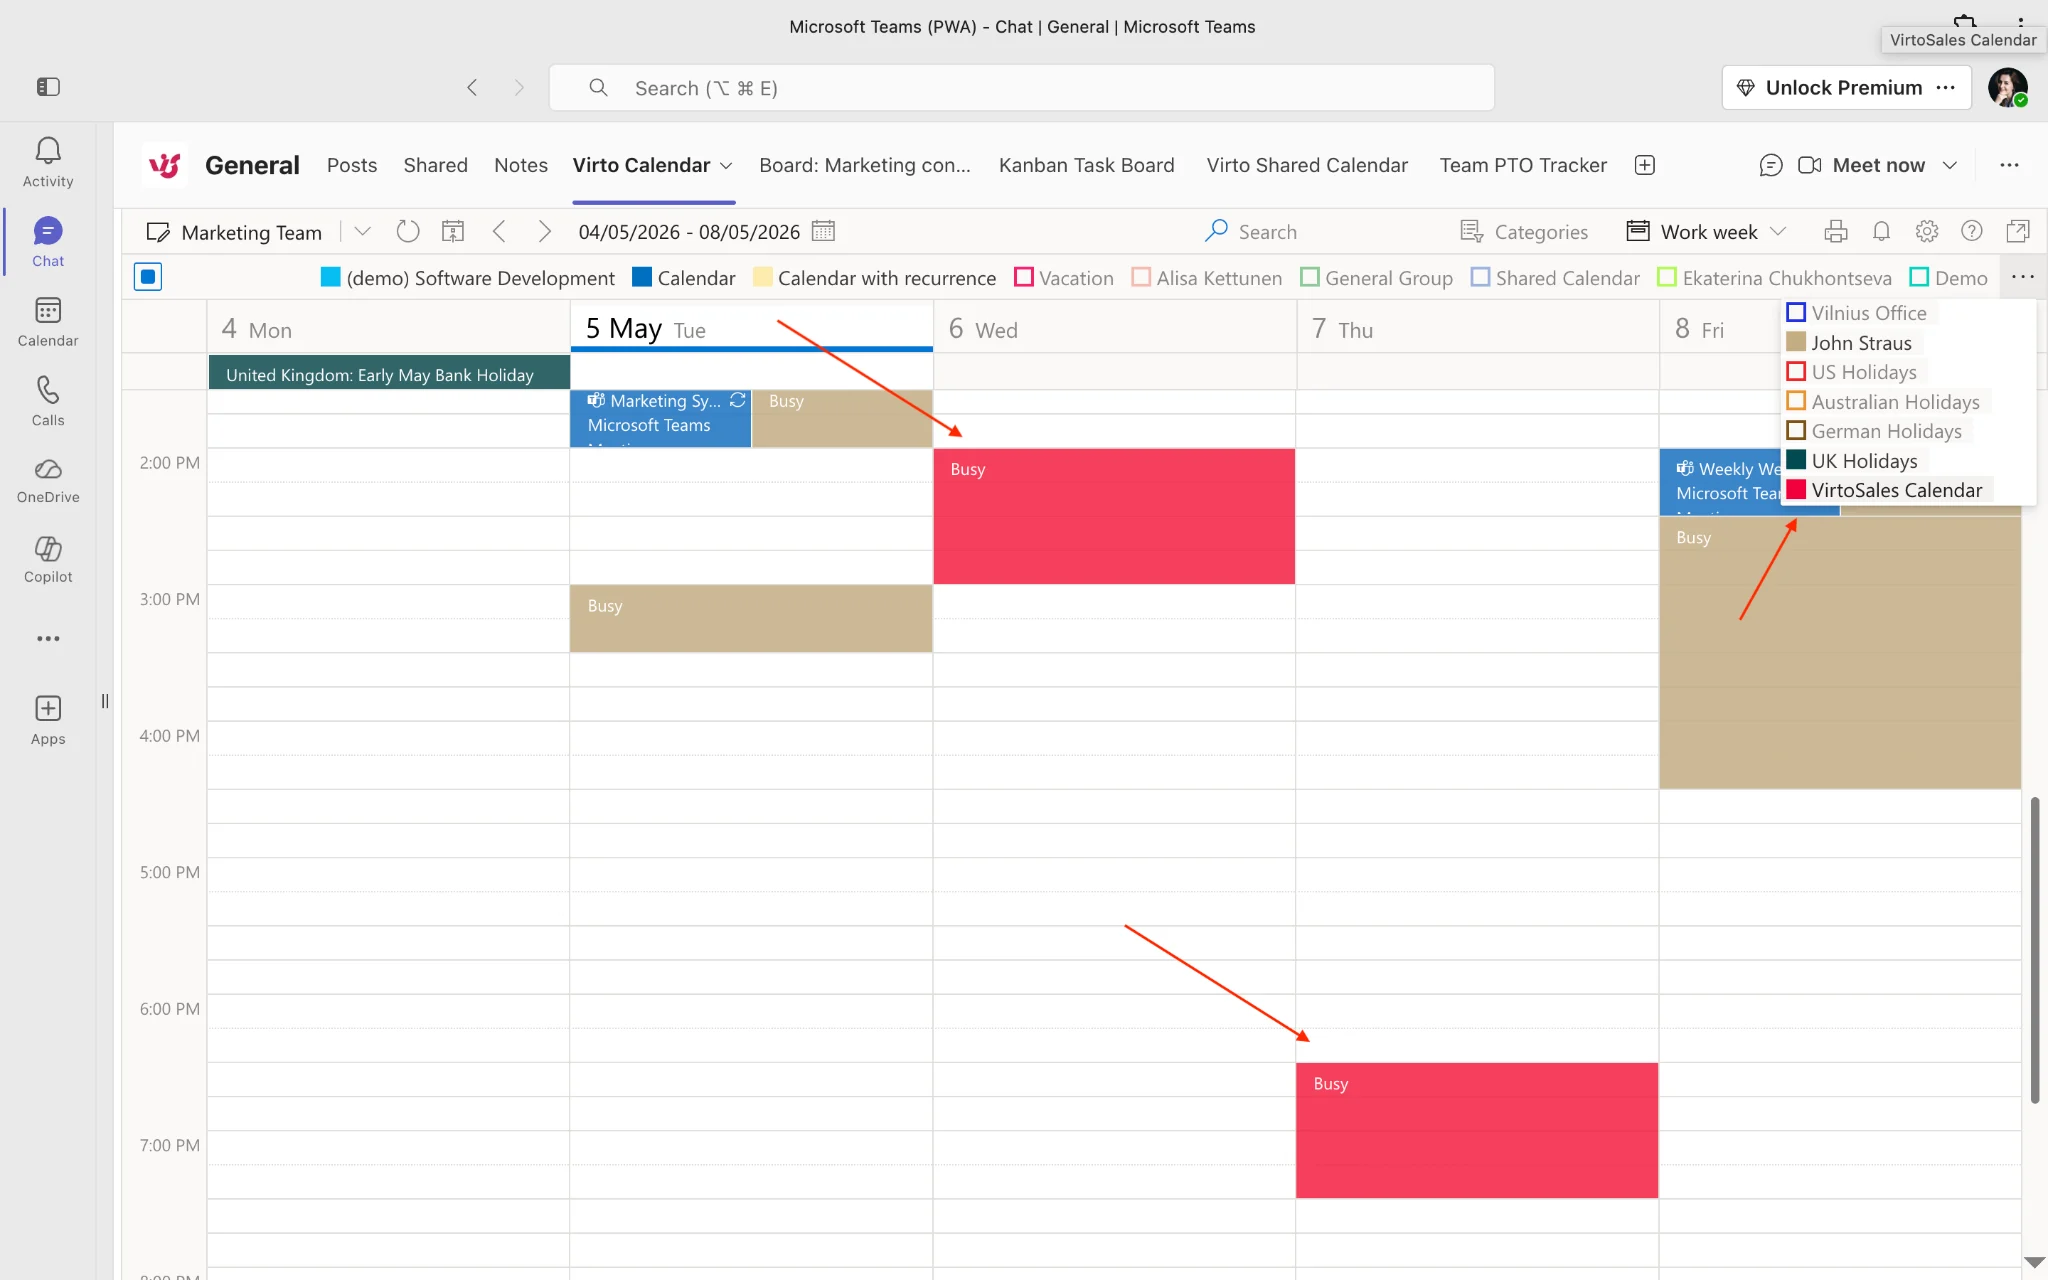Toggle General Group calendar checkbox

coord(1310,277)
